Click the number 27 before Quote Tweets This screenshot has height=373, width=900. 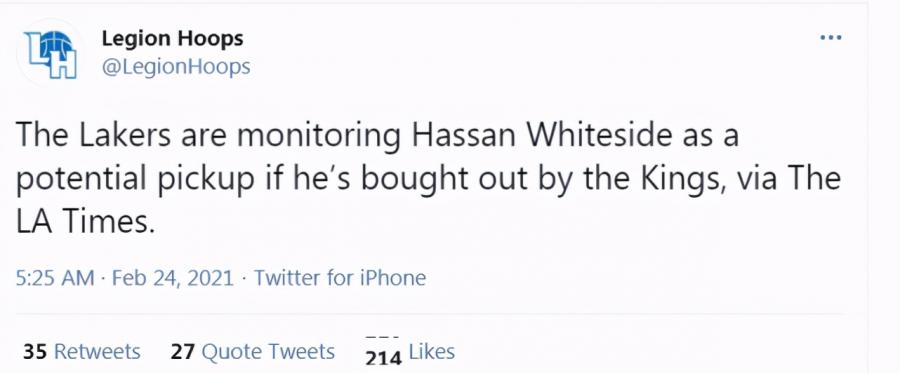click(183, 351)
